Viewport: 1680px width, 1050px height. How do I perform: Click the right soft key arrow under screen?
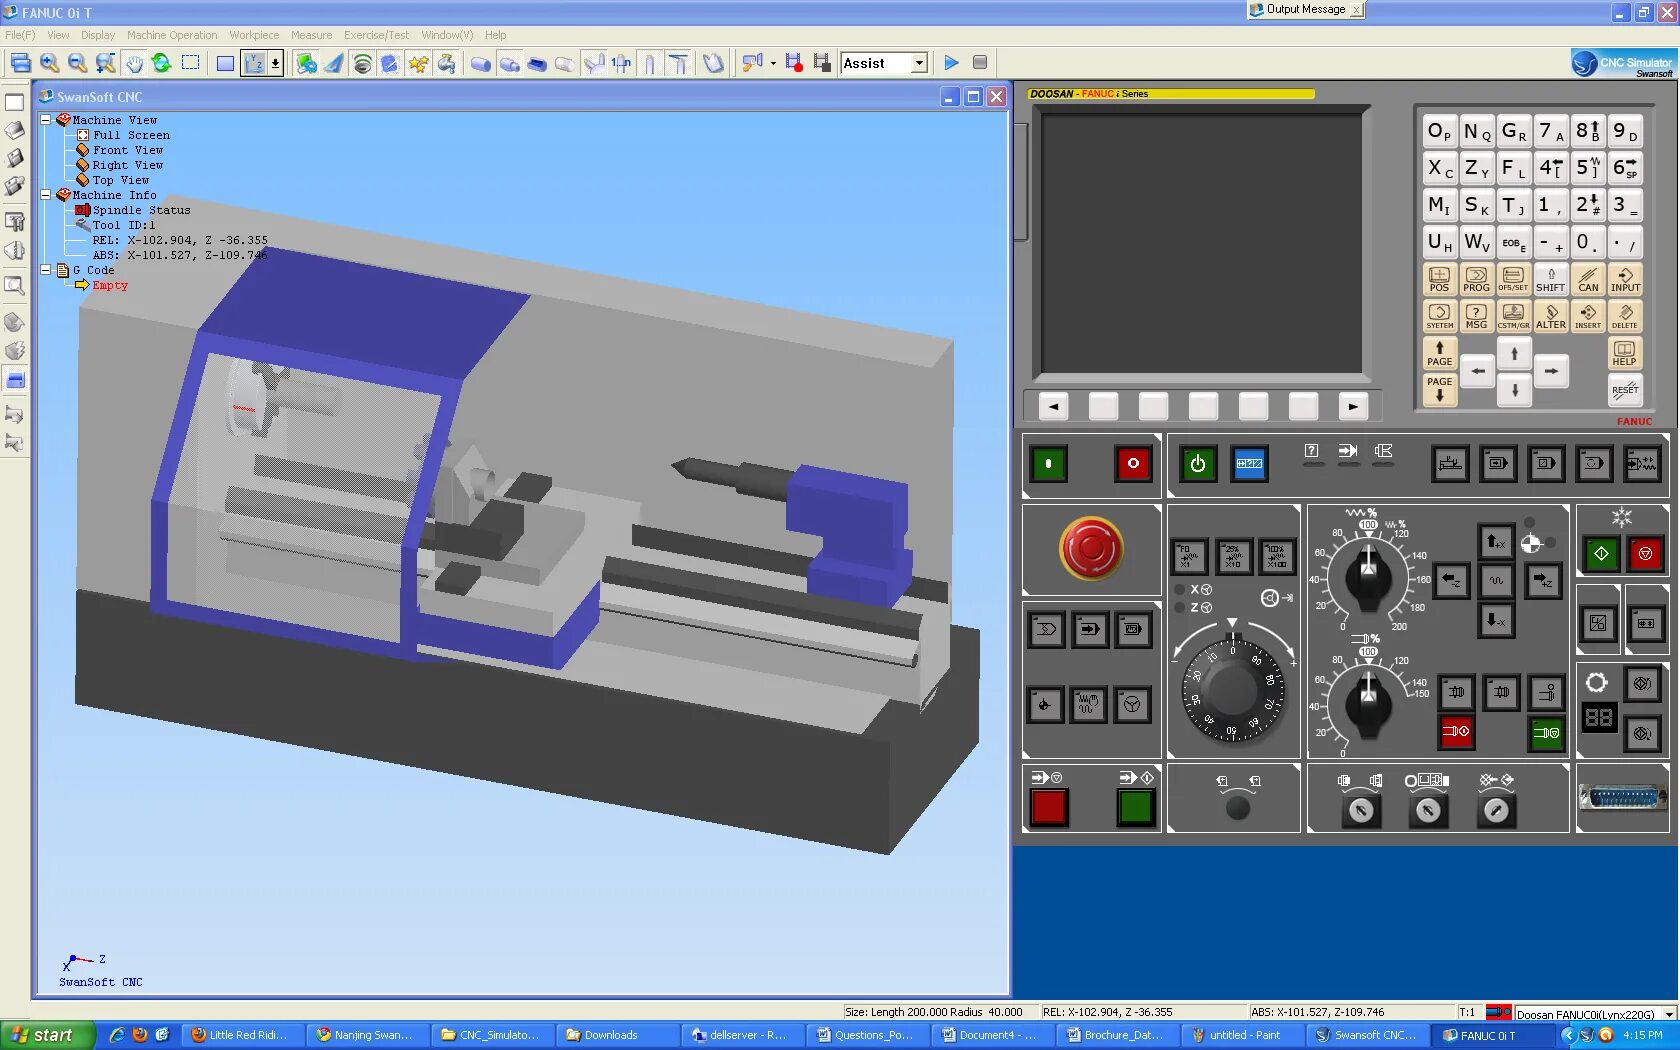point(1353,406)
